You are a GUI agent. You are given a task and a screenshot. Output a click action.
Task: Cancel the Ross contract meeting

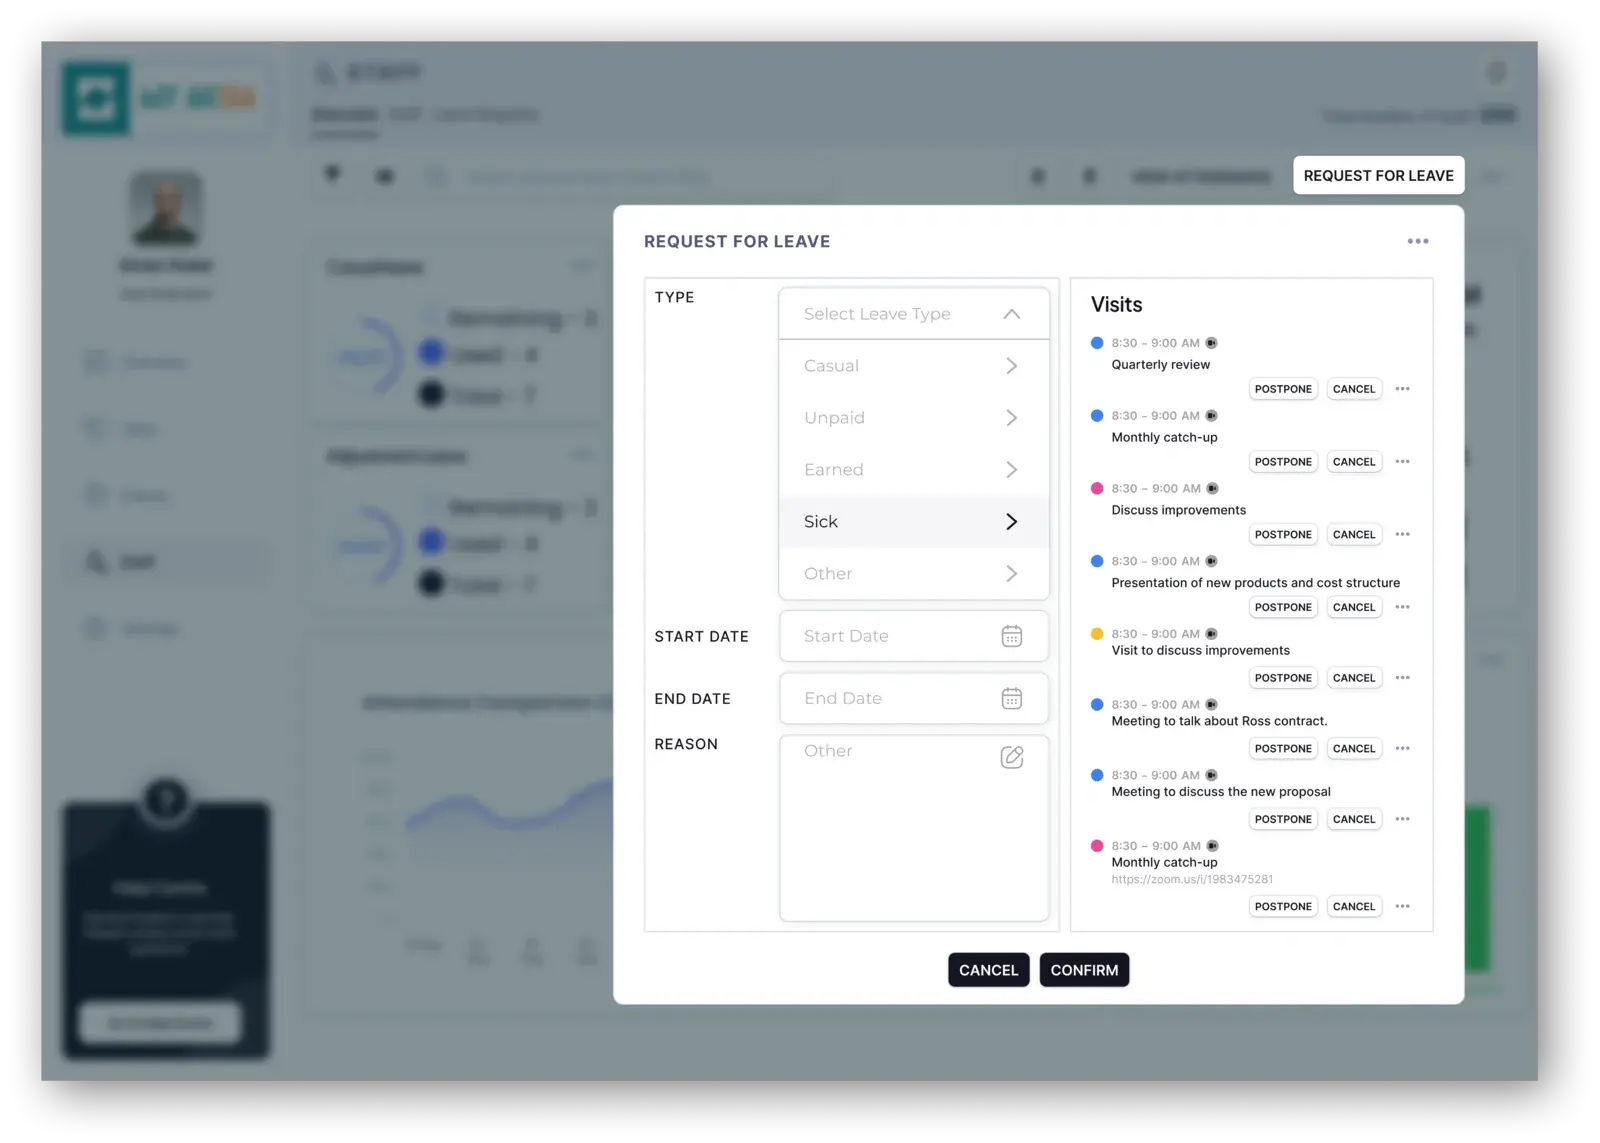[x=1354, y=749]
